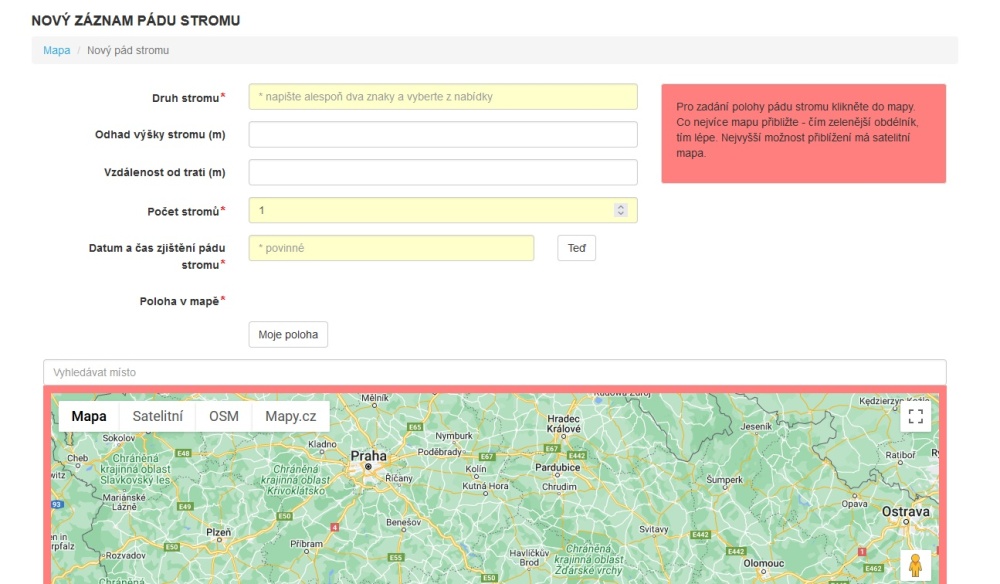The image size is (1000, 584).
Task: Click the Praha city marker on map
Action: (x=368, y=466)
